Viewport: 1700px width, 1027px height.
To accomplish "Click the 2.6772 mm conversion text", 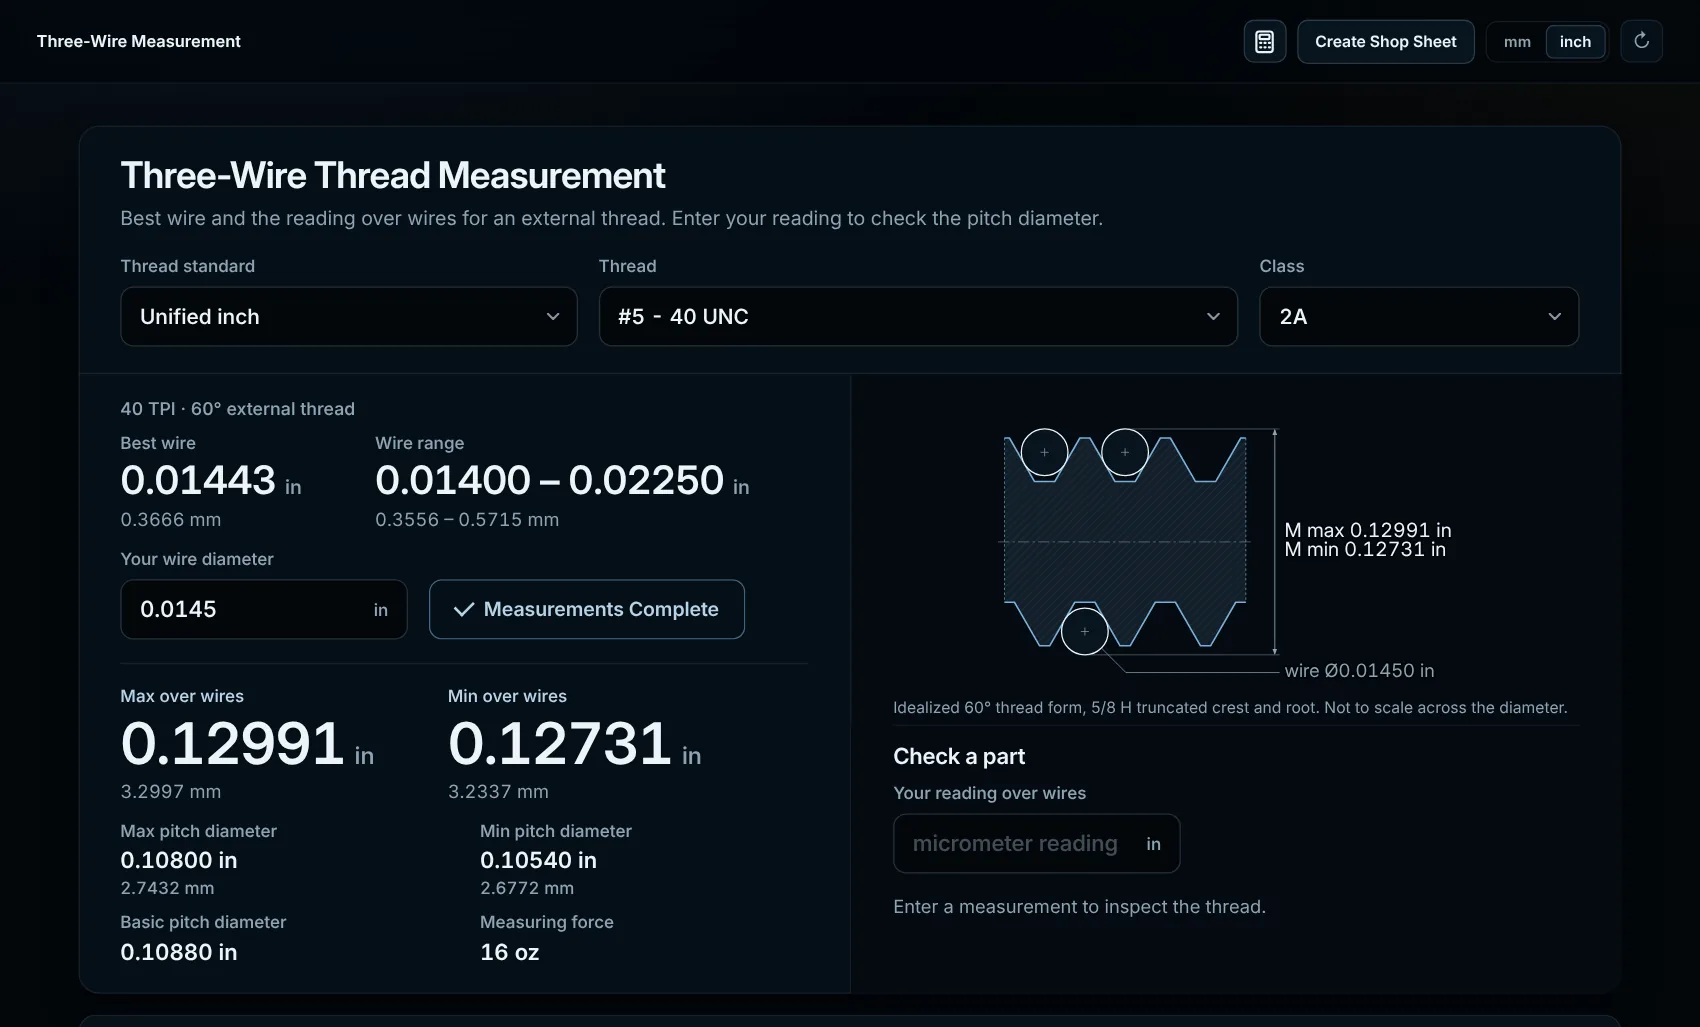I will 527,888.
